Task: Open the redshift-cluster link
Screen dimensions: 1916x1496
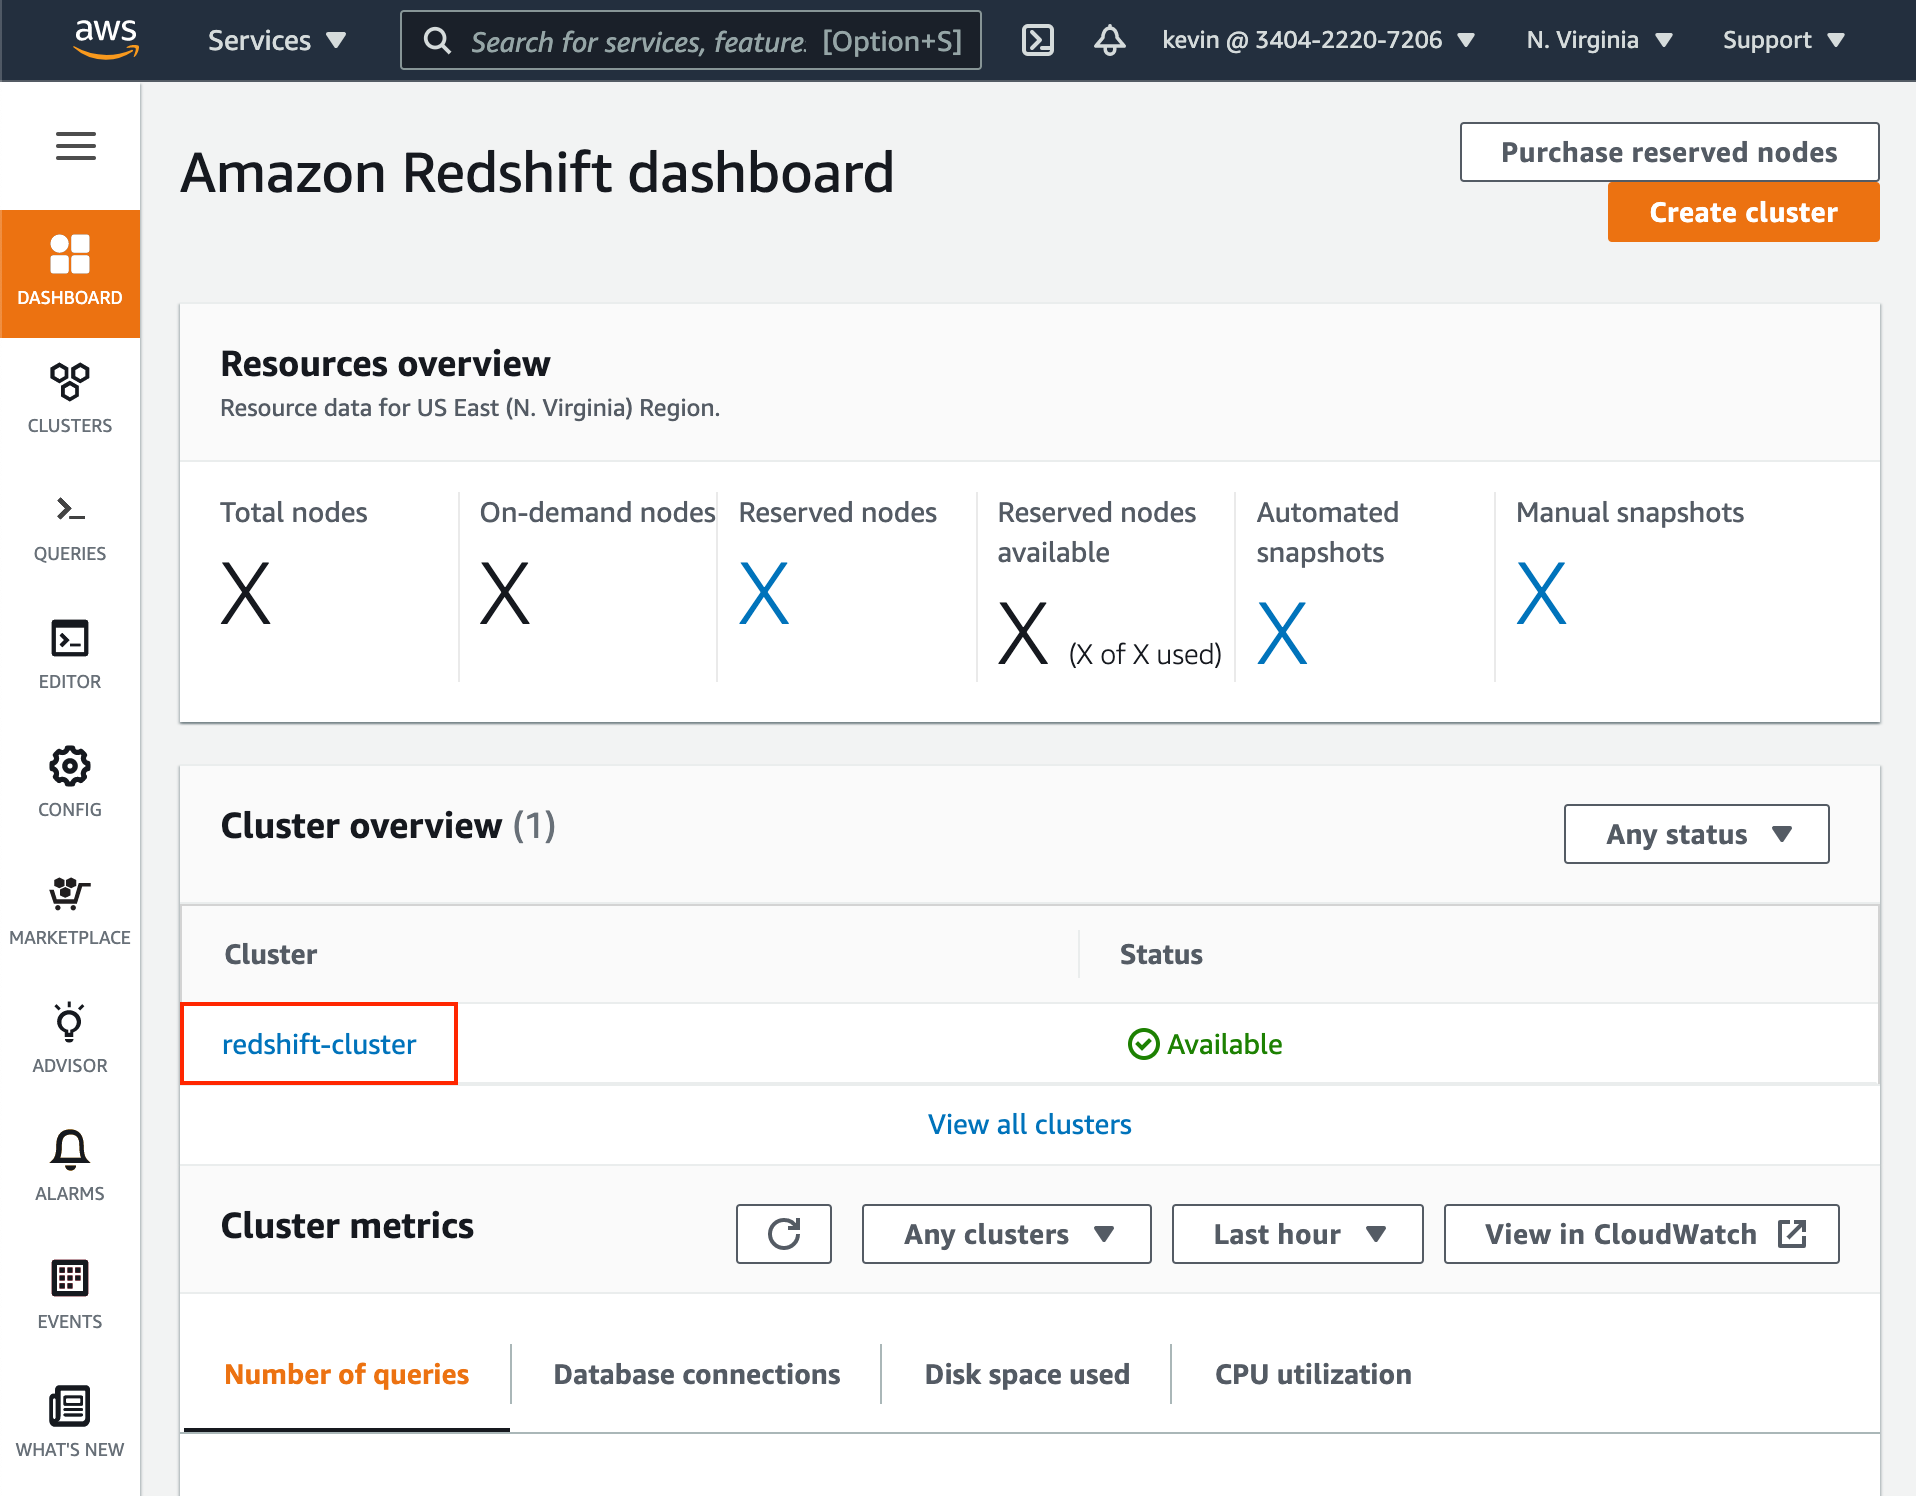Action: point(319,1044)
